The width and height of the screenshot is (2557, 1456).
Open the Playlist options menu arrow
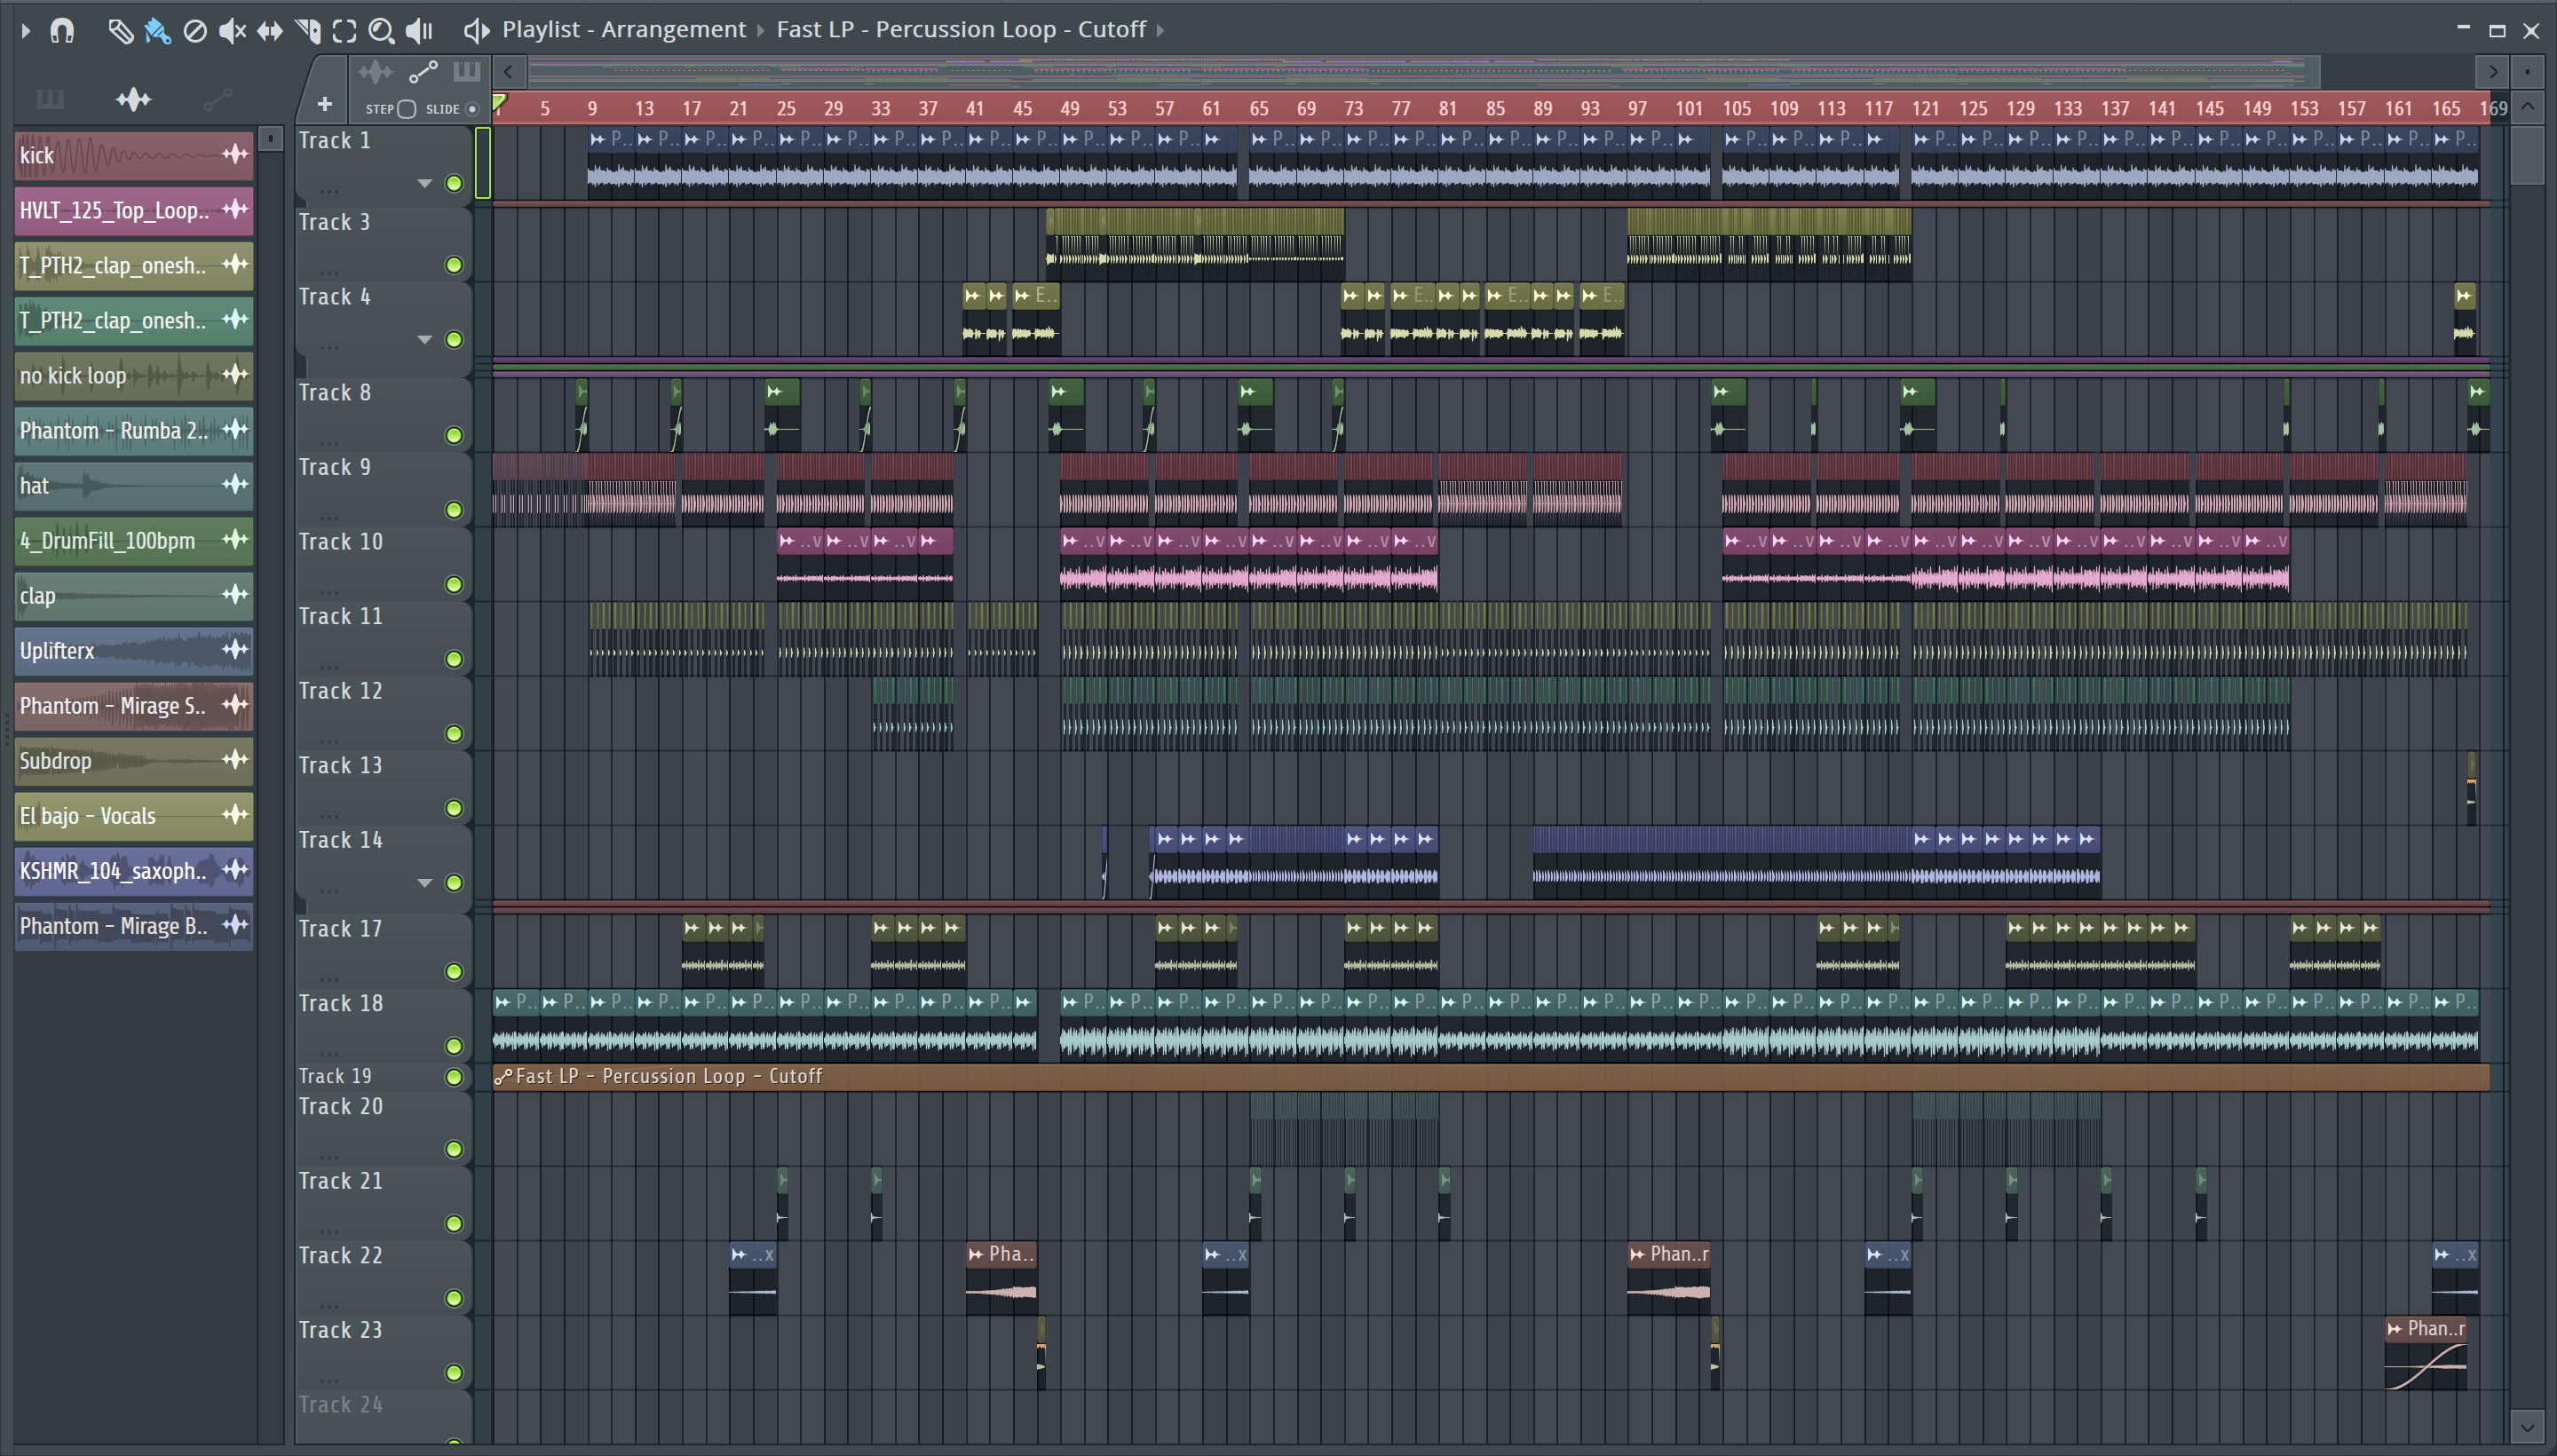pyautogui.click(x=26, y=30)
